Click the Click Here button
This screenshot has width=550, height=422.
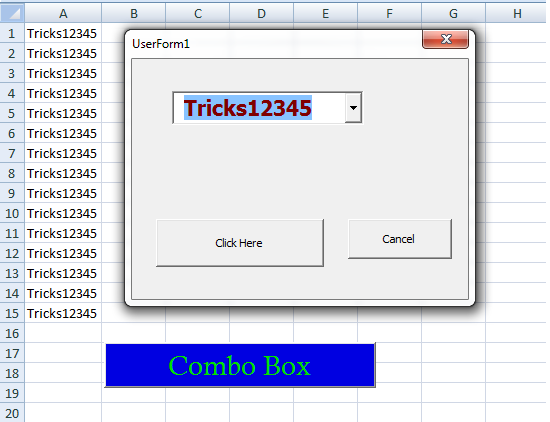pos(240,243)
